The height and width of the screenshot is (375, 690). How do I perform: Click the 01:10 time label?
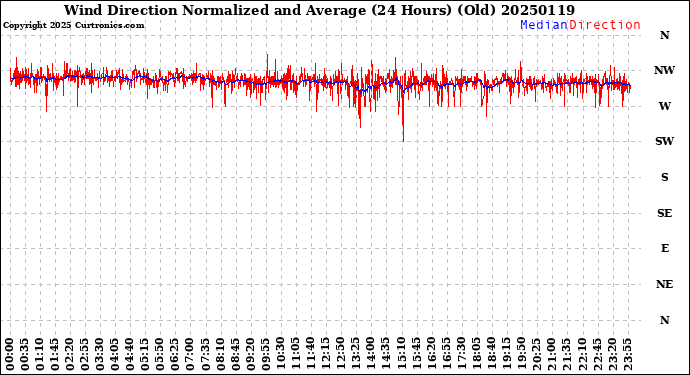pyautogui.click(x=40, y=354)
